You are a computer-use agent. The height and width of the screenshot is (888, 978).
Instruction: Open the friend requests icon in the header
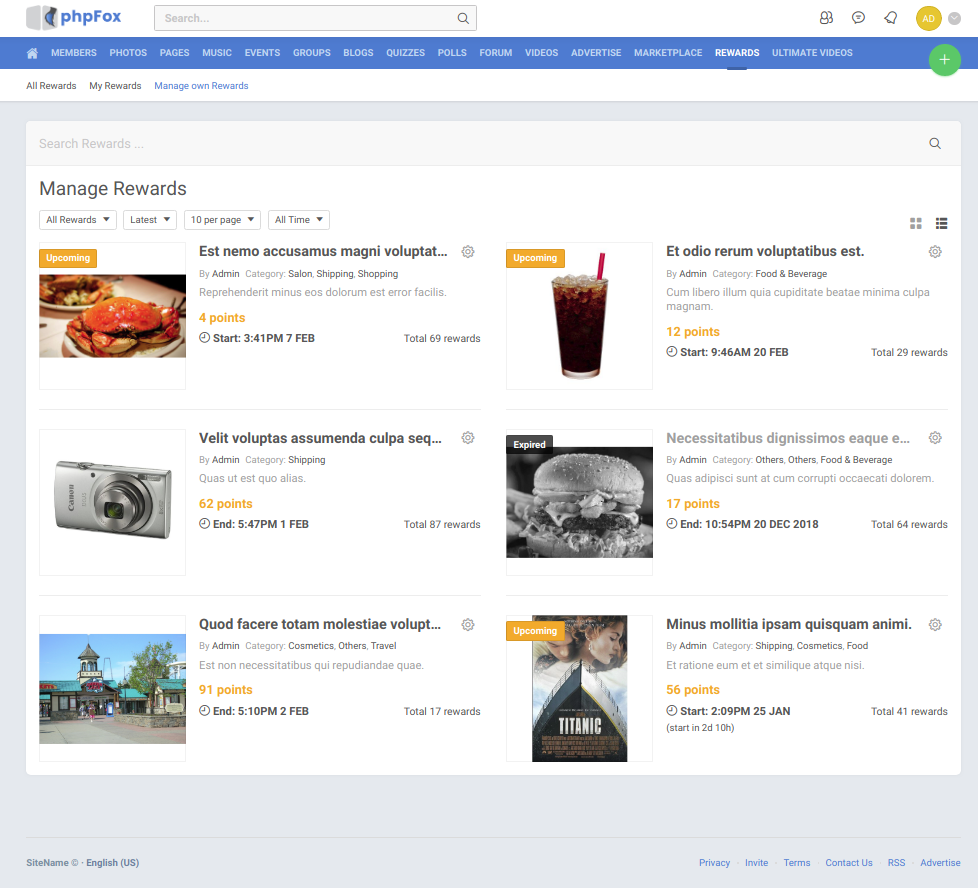click(826, 17)
